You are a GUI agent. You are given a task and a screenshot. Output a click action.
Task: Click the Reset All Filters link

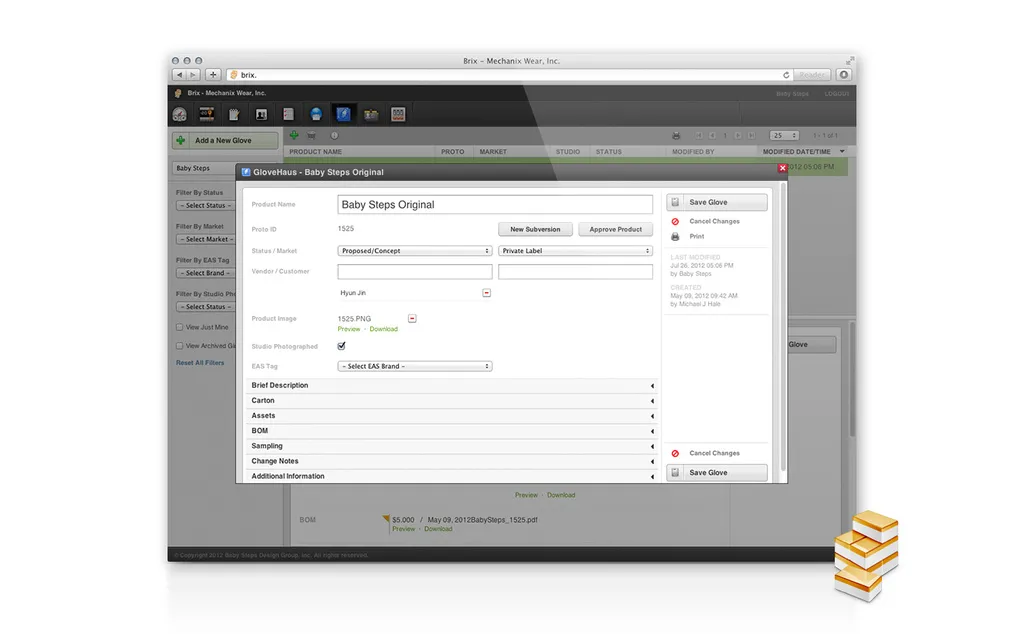(200, 363)
